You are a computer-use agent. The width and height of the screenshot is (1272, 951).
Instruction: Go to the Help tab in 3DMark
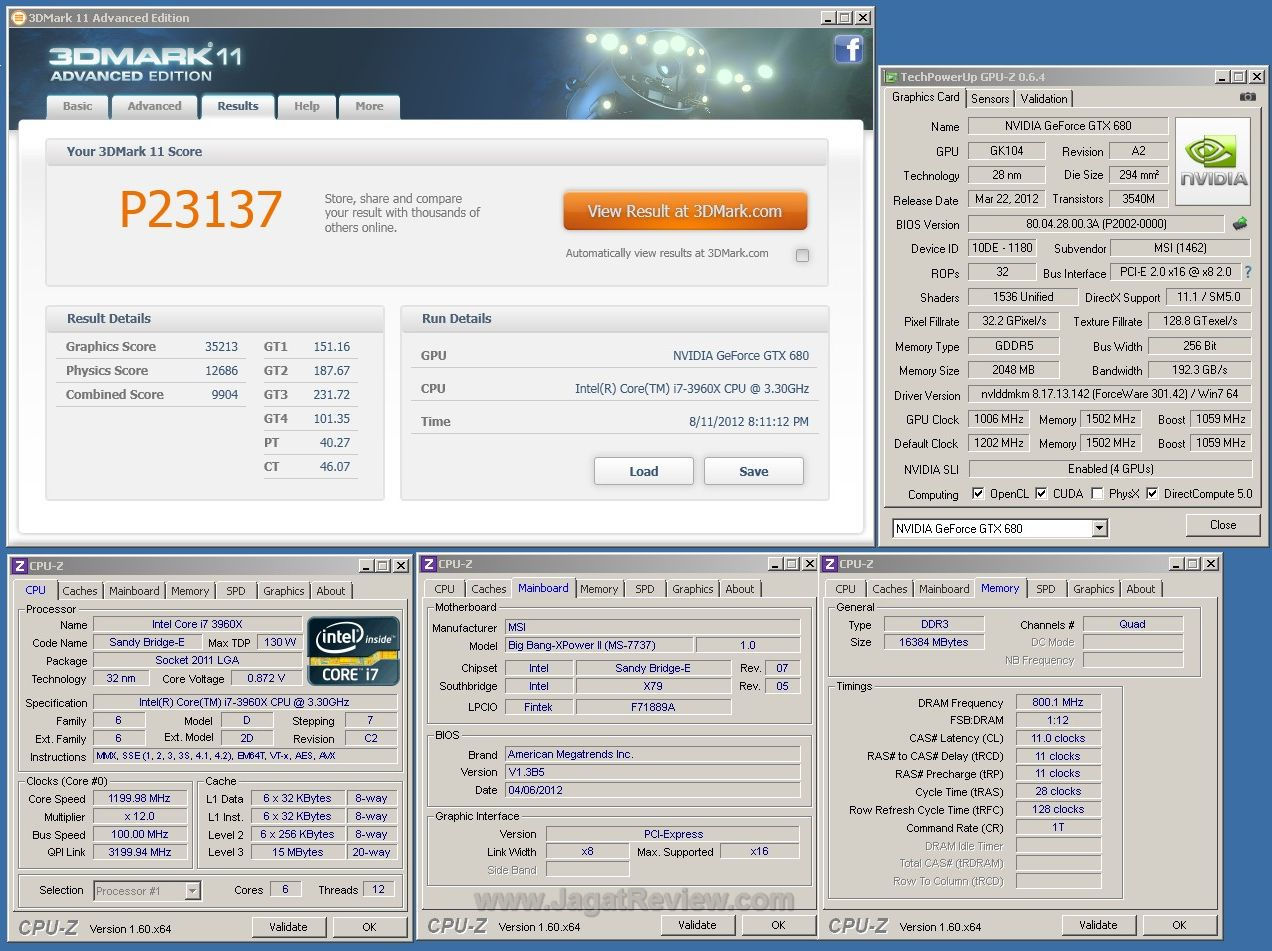click(306, 106)
